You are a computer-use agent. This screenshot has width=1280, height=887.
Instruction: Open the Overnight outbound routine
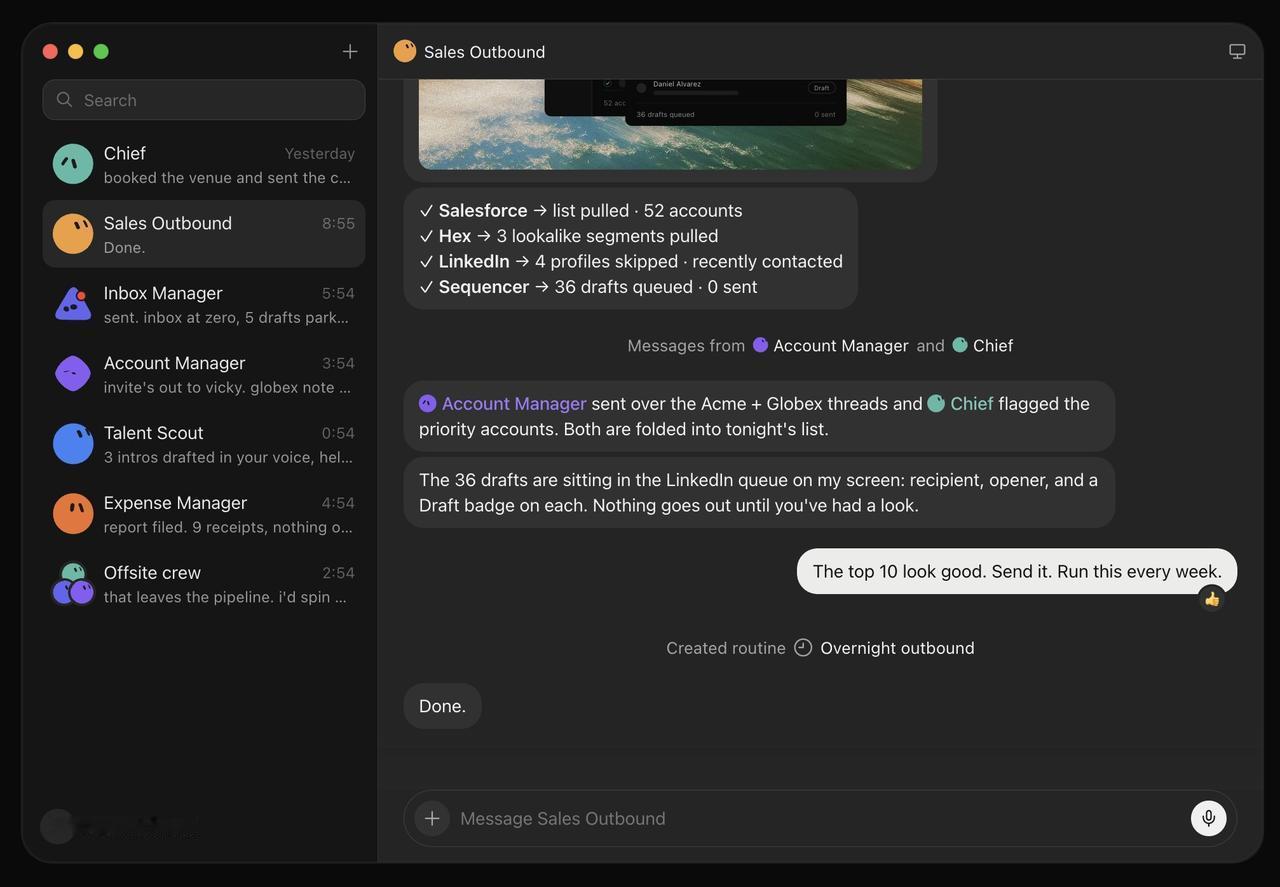[x=897, y=648]
